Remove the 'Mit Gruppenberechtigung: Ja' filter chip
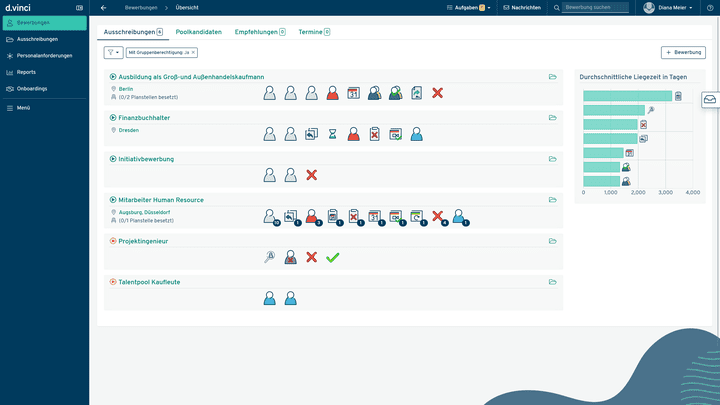The height and width of the screenshot is (405, 720). [x=193, y=51]
